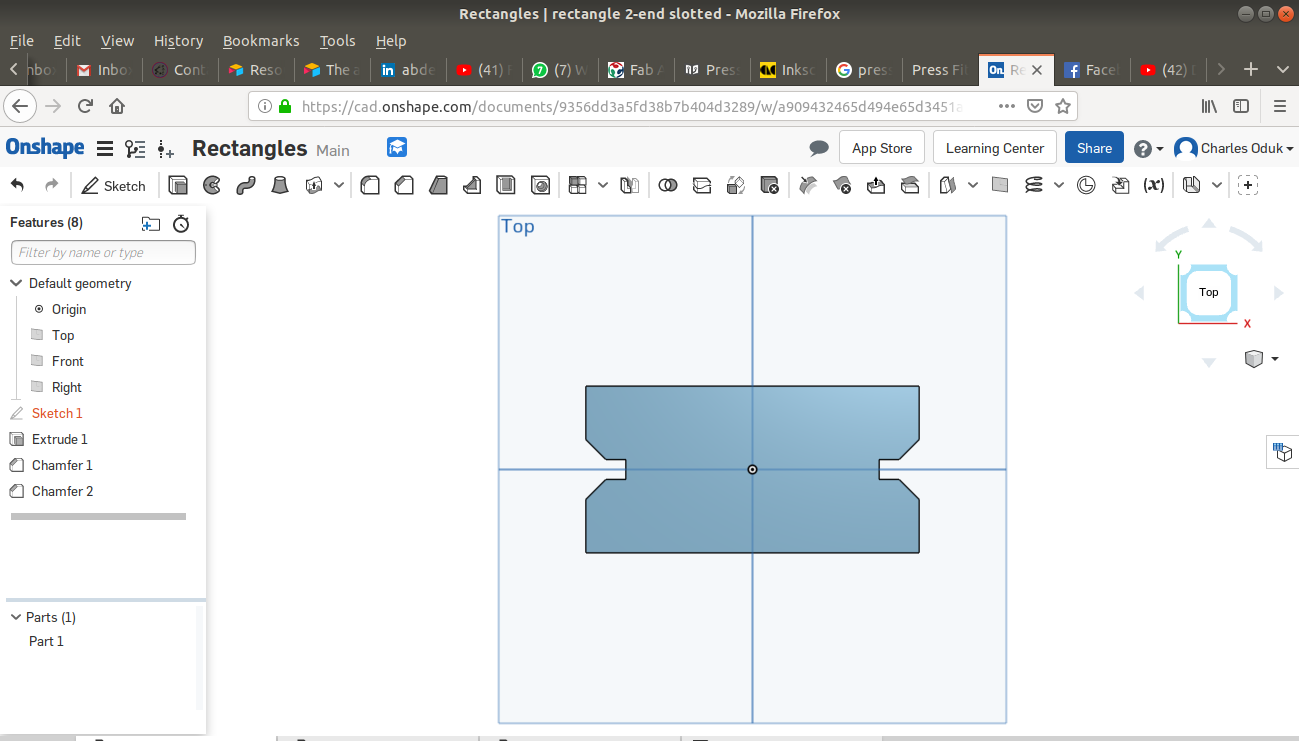This screenshot has width=1299, height=741.
Task: Select the Fillet tool
Action: point(370,185)
